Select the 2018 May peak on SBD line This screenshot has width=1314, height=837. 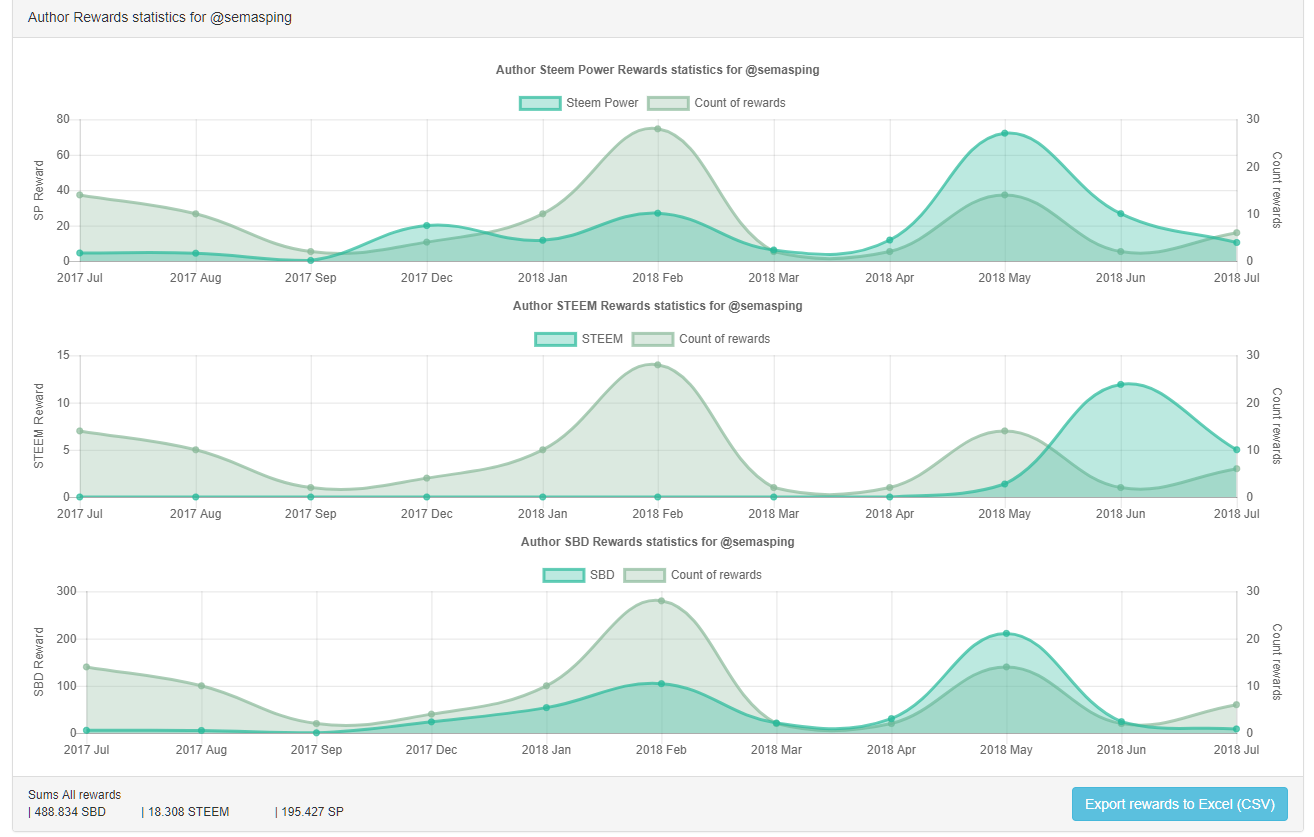1006,633
